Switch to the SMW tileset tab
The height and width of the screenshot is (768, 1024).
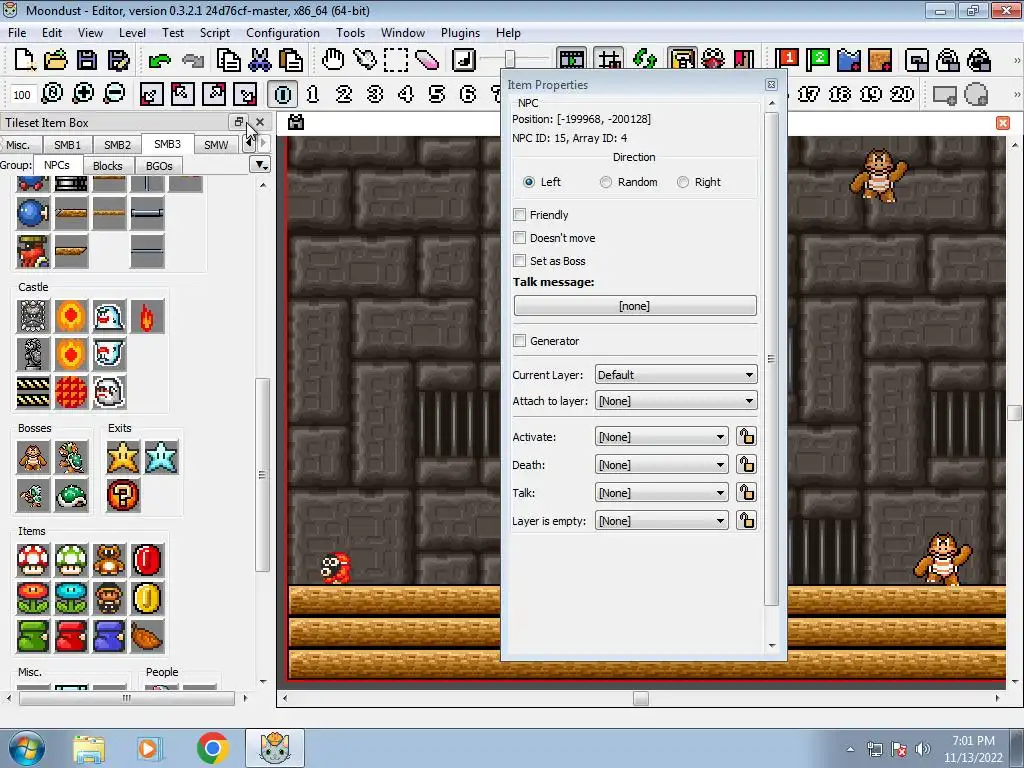point(216,145)
